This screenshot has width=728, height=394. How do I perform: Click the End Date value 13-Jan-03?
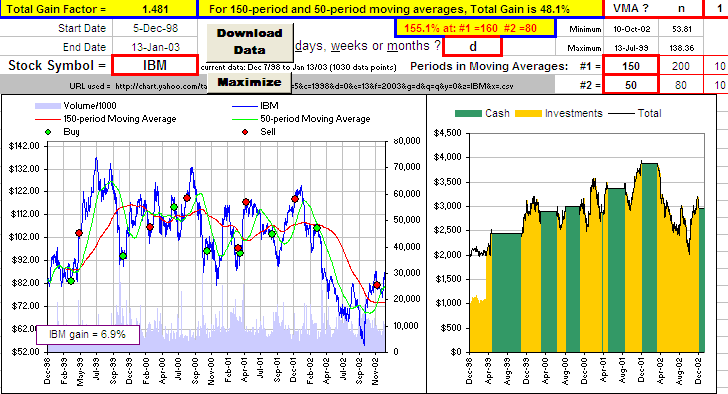(155, 47)
